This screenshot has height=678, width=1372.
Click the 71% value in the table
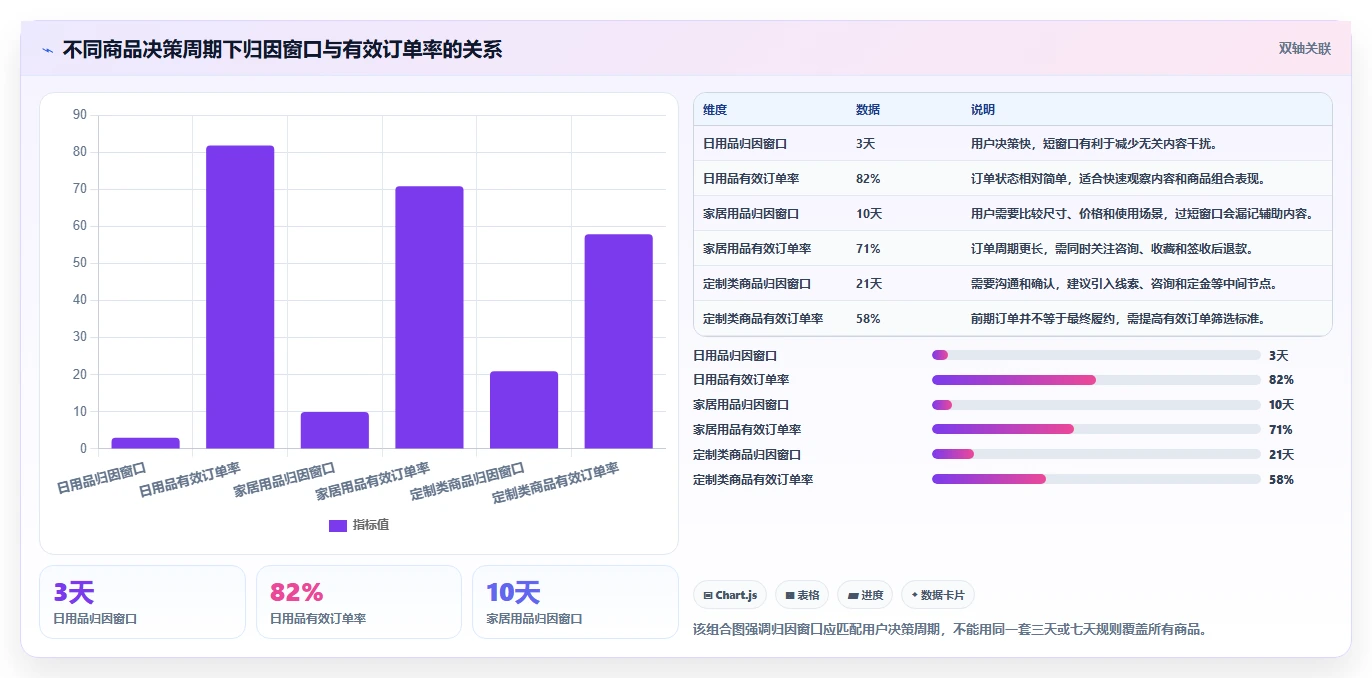click(x=868, y=249)
